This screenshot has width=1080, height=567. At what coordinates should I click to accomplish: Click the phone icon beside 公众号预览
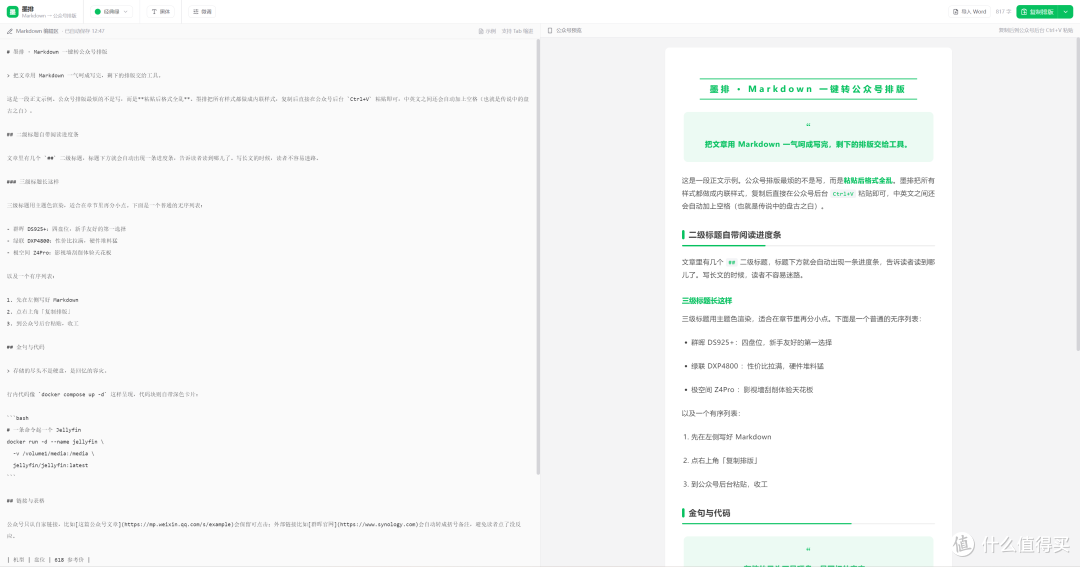(550, 30)
